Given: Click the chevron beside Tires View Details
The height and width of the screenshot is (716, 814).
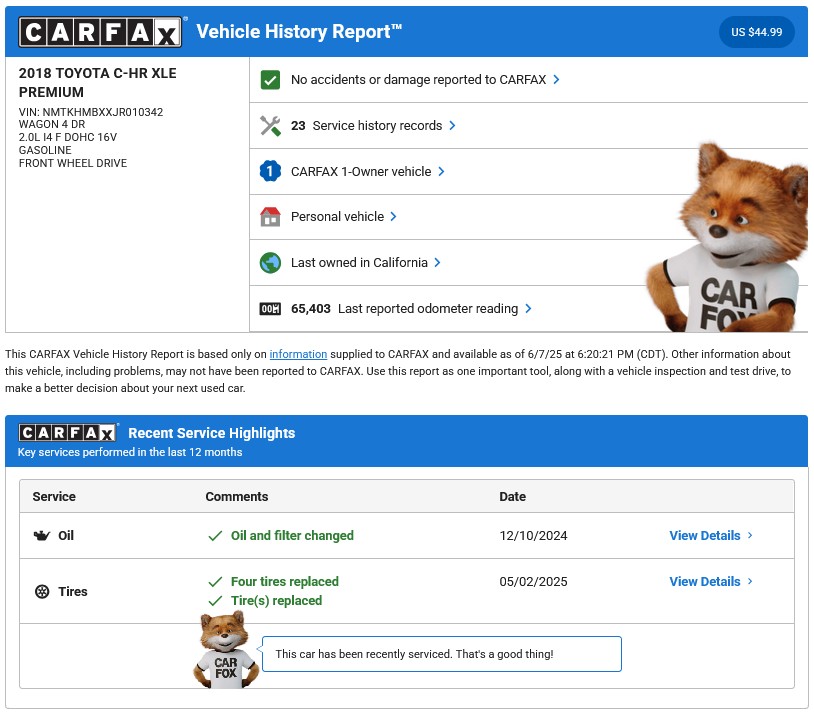Looking at the screenshot, I should coord(750,581).
